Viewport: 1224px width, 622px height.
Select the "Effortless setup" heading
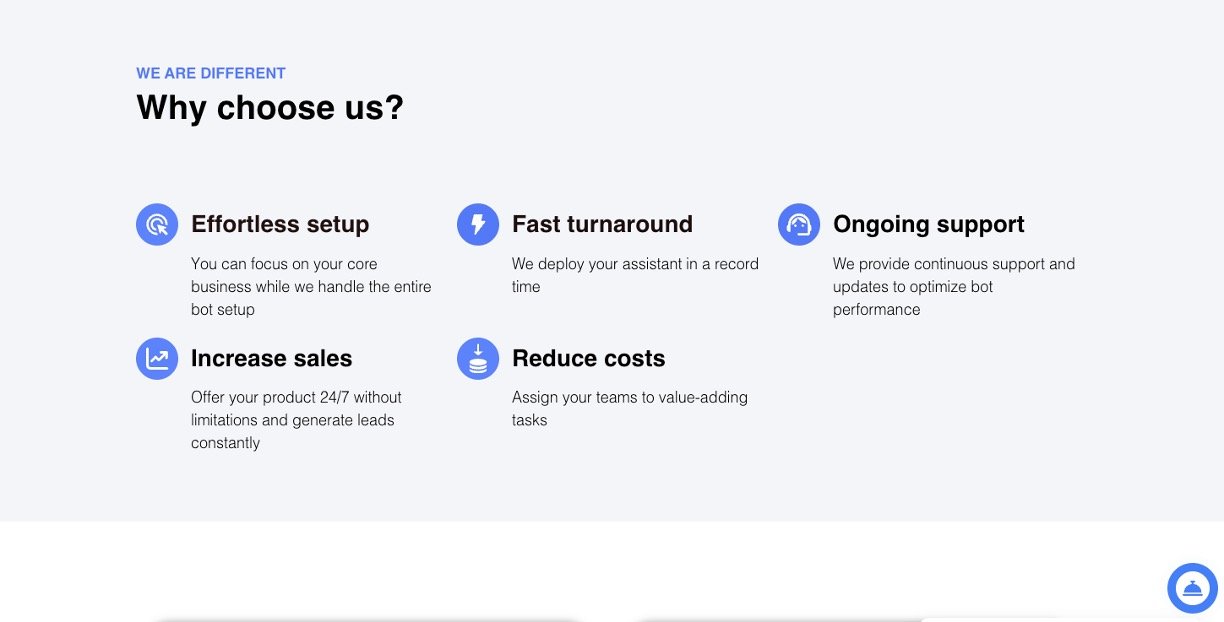tap(280, 224)
